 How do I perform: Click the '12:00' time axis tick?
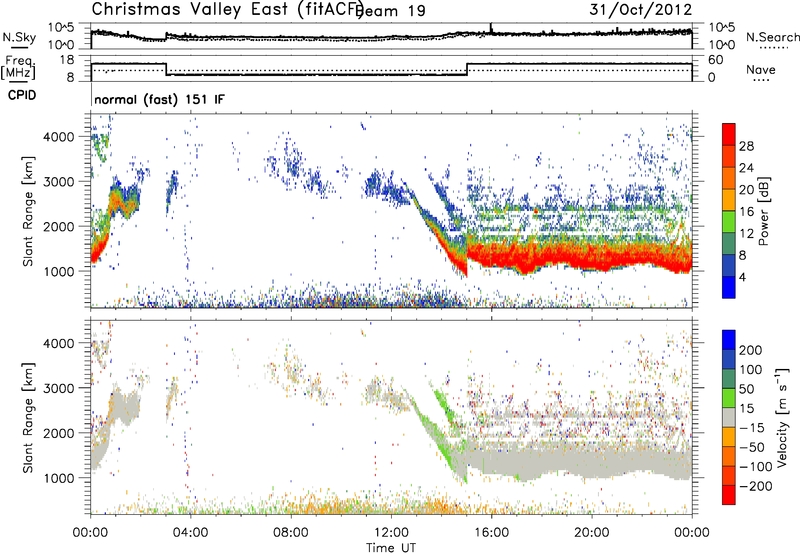(x=391, y=533)
